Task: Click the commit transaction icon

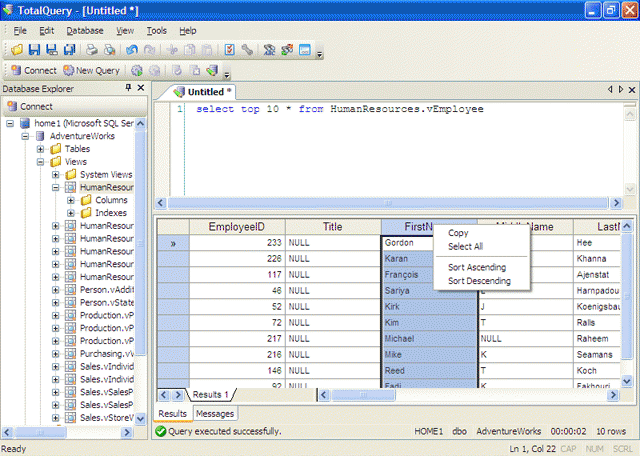Action: coord(177,71)
